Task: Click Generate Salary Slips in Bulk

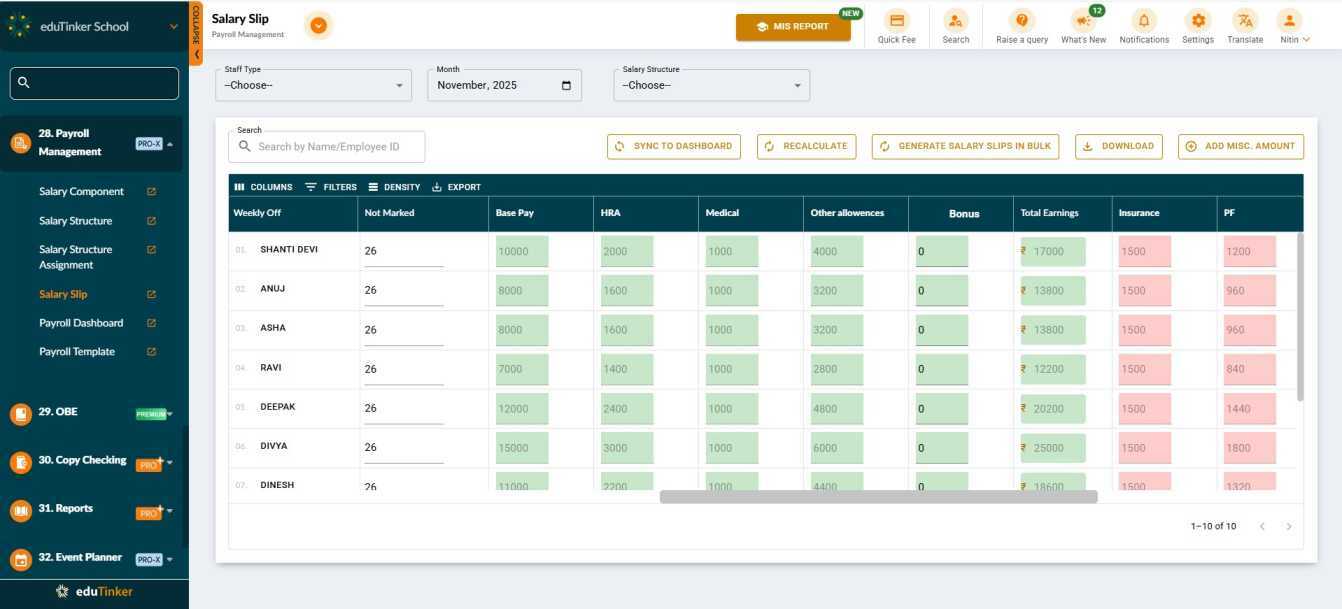Action: click(965, 146)
